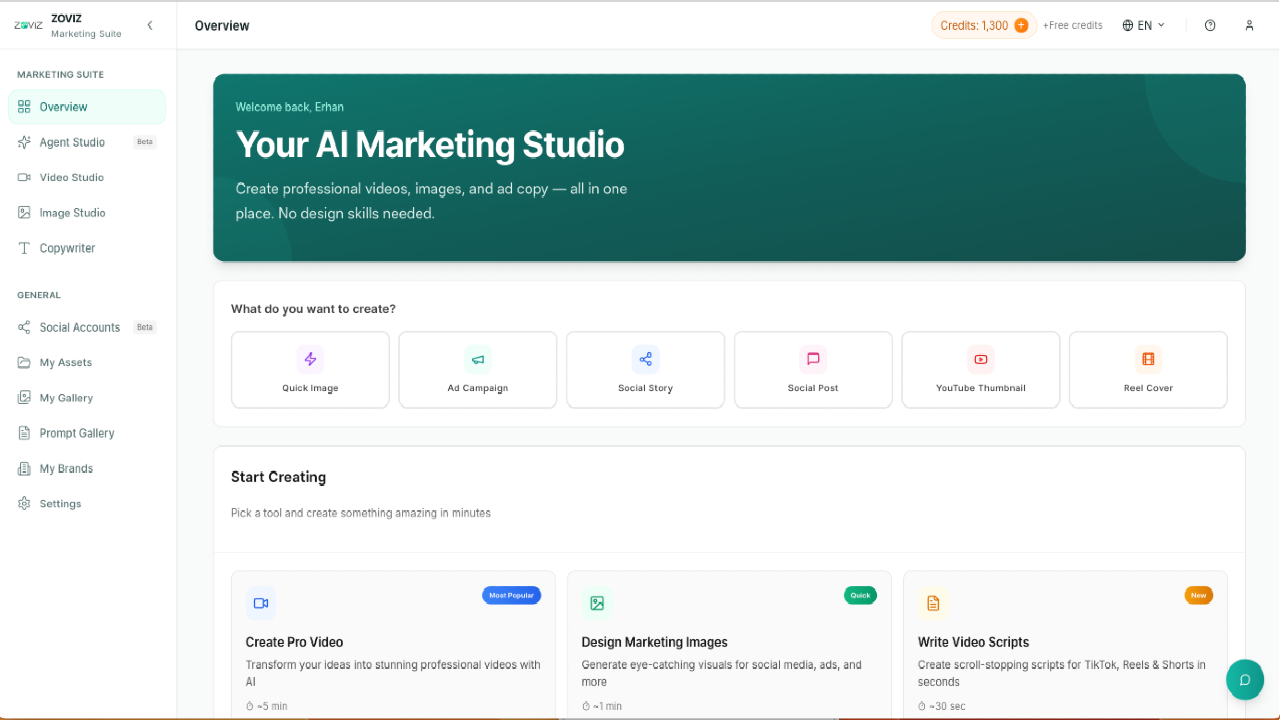Click the Design Marketing Images picture icon

click(597, 603)
